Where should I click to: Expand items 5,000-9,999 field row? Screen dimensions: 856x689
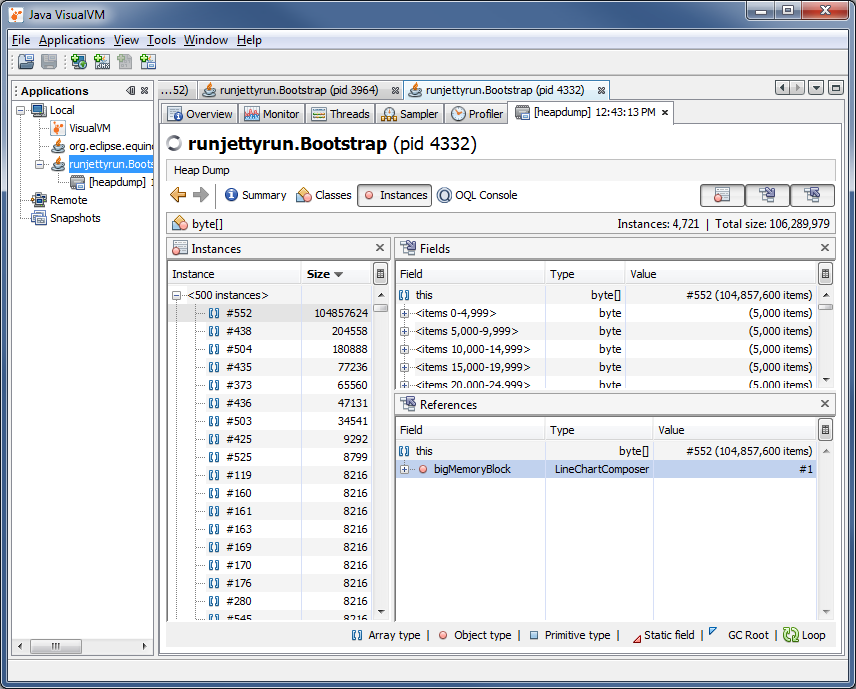(404, 331)
